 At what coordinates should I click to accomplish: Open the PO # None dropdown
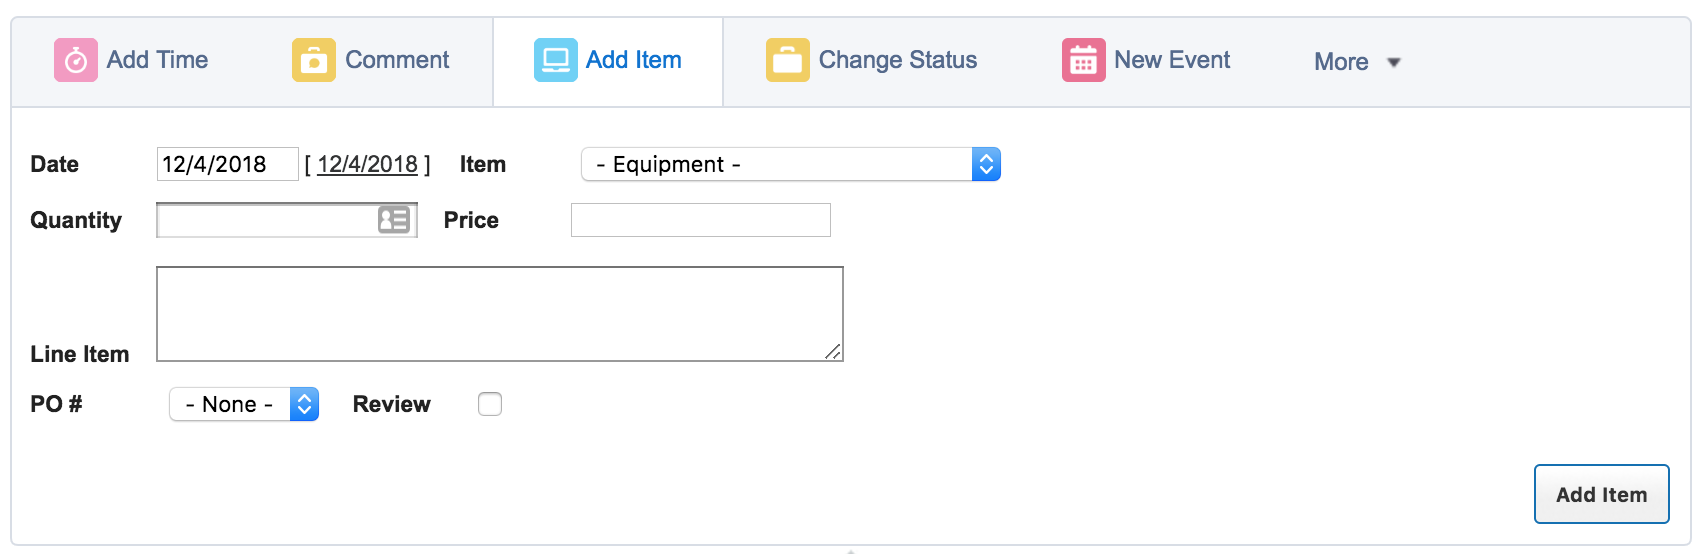coord(244,404)
